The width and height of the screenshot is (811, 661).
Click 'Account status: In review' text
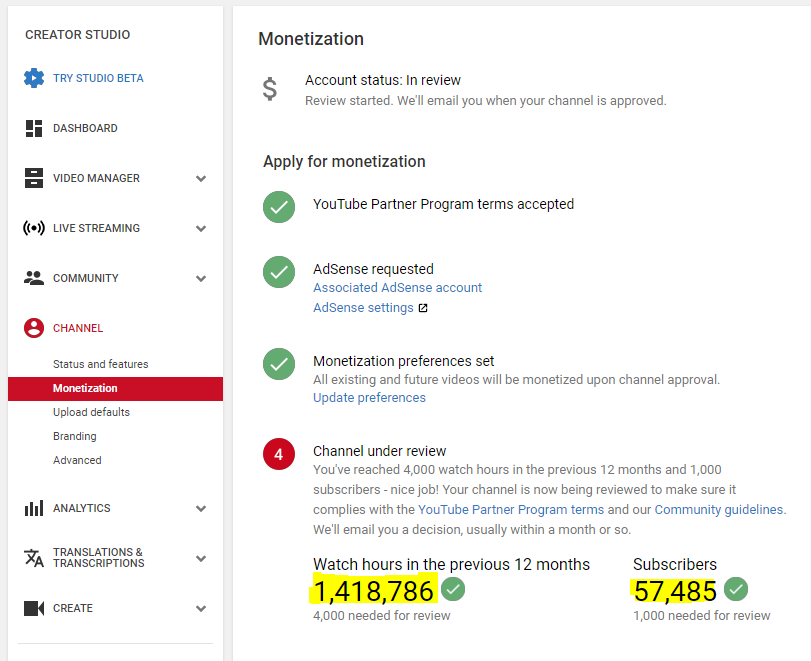point(383,80)
